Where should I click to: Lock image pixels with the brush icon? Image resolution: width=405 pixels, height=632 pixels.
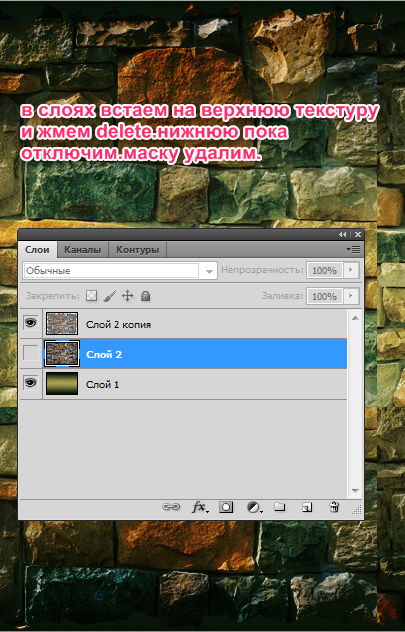point(109,296)
